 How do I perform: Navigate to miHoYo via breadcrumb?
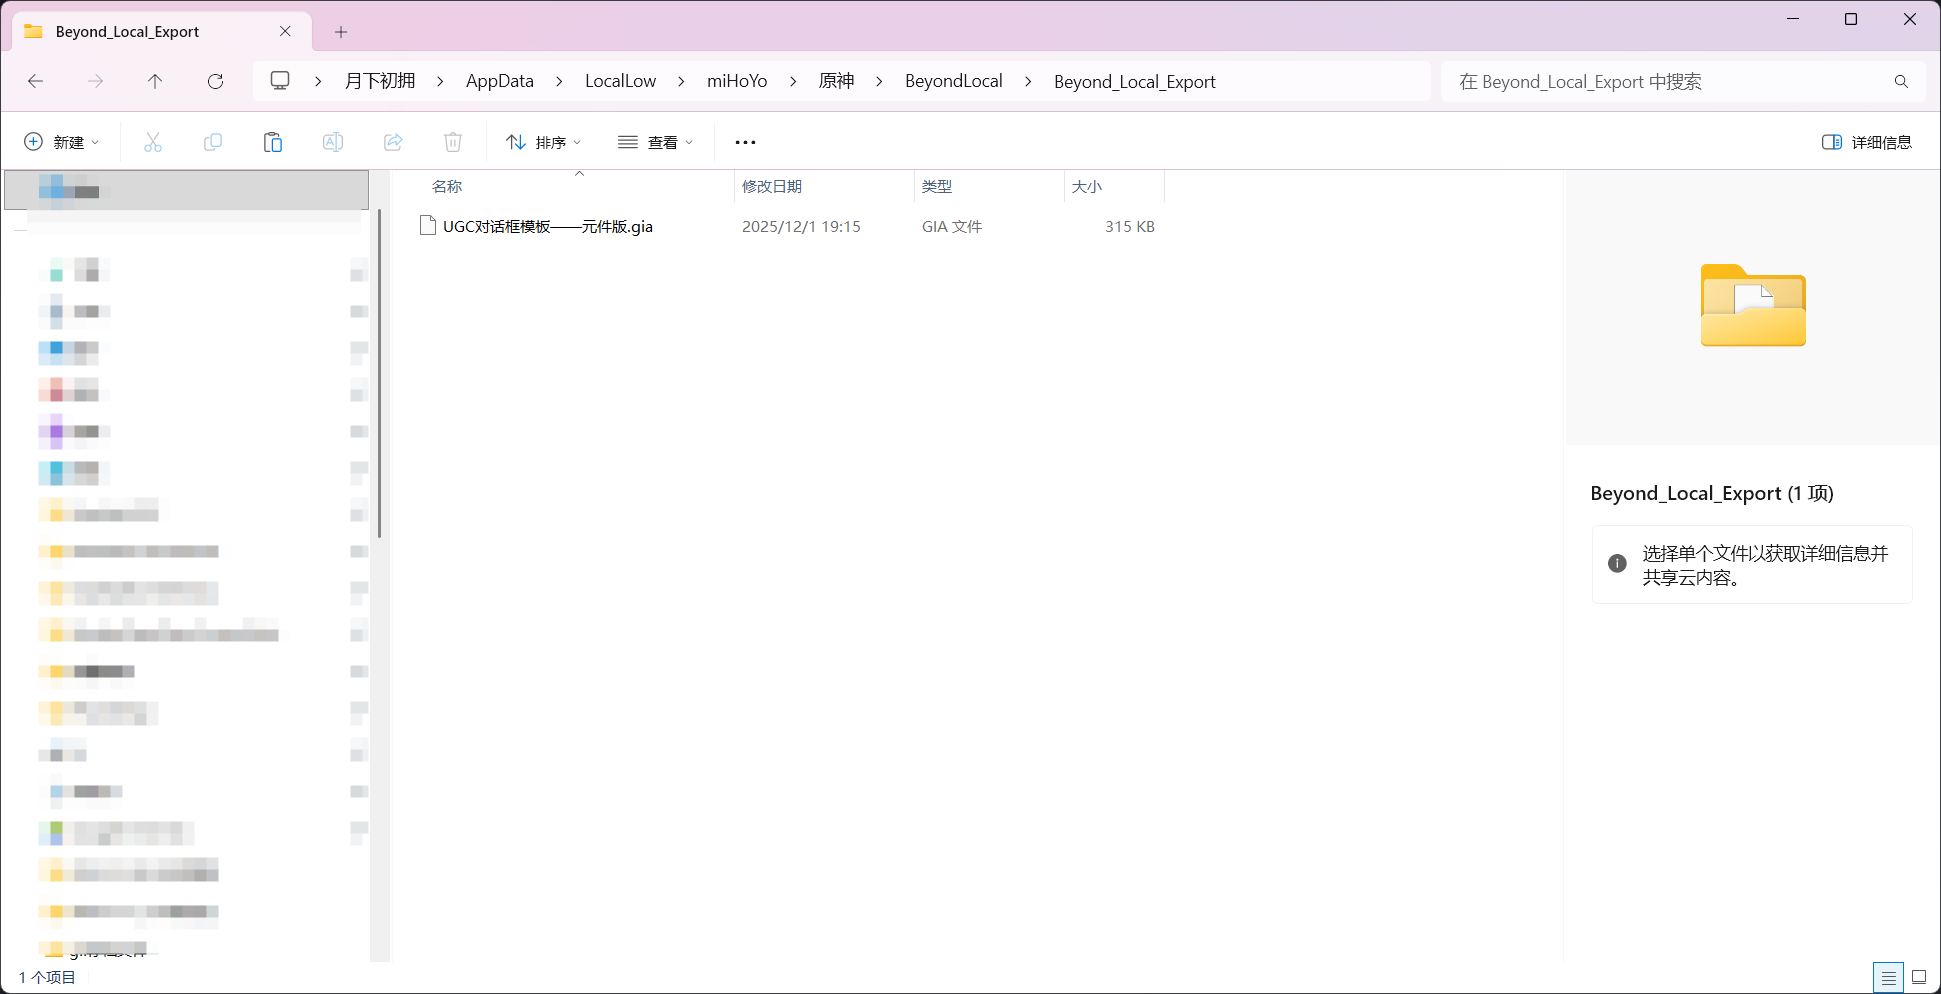click(737, 81)
